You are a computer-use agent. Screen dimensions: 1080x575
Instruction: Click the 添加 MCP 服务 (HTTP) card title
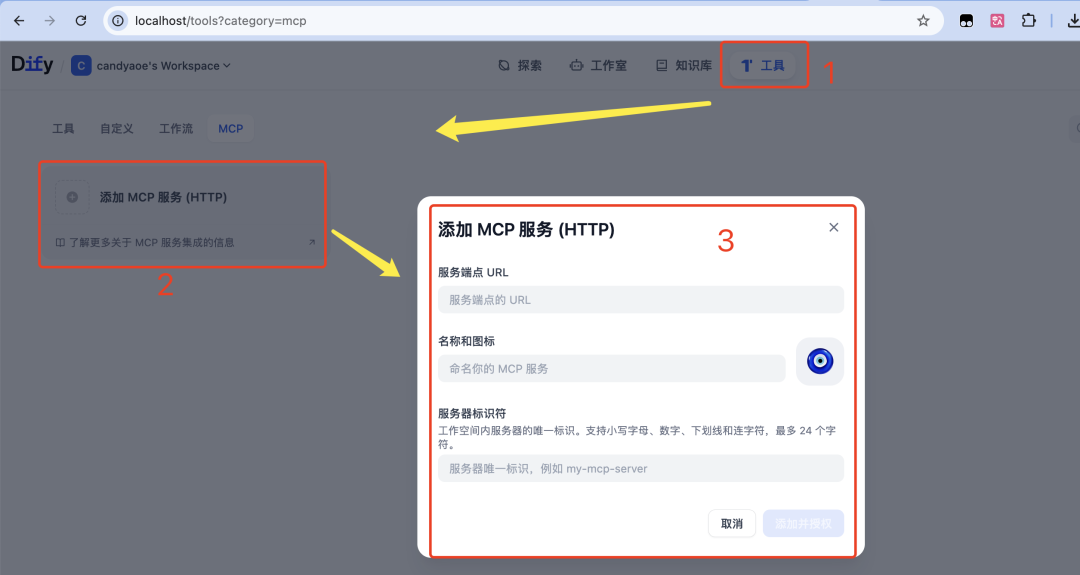coord(163,197)
